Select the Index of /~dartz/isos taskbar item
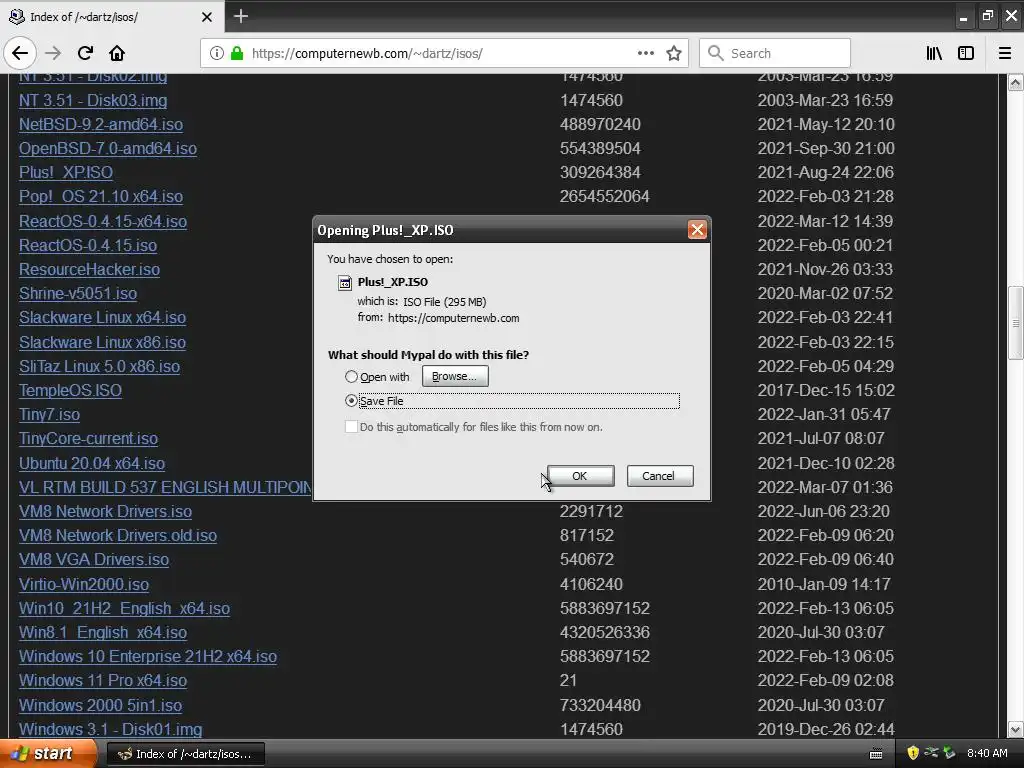 tap(185, 754)
